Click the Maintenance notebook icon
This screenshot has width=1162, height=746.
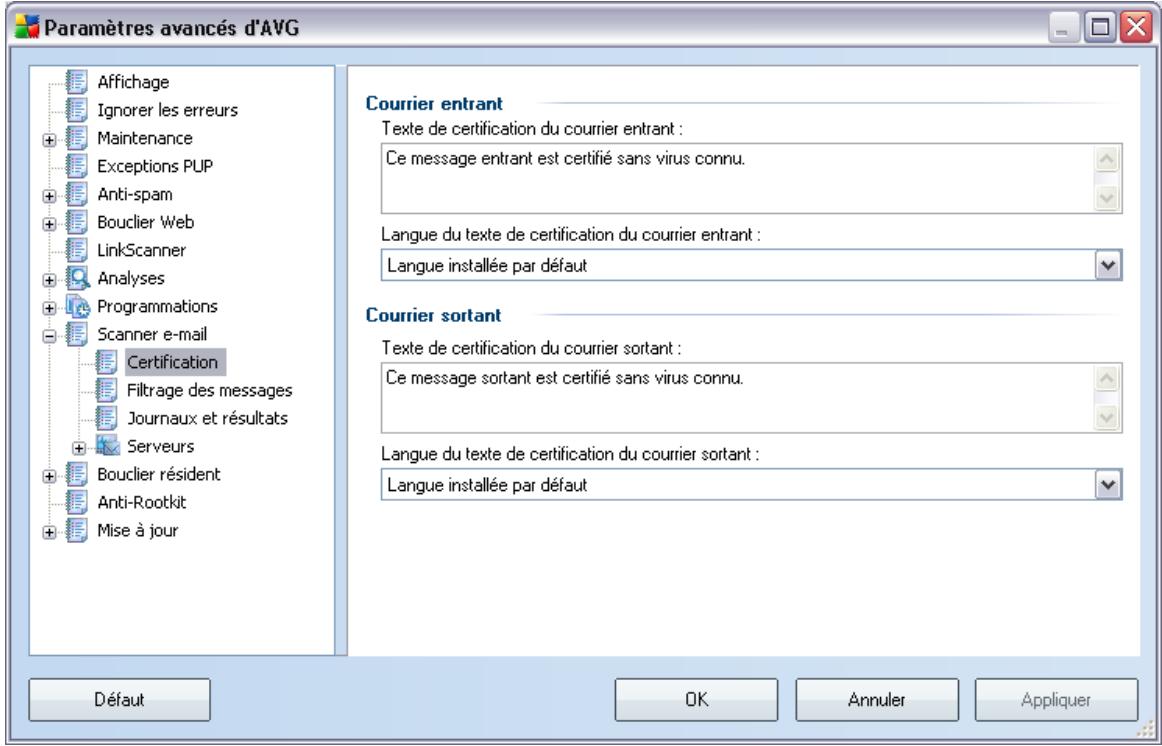(x=77, y=139)
